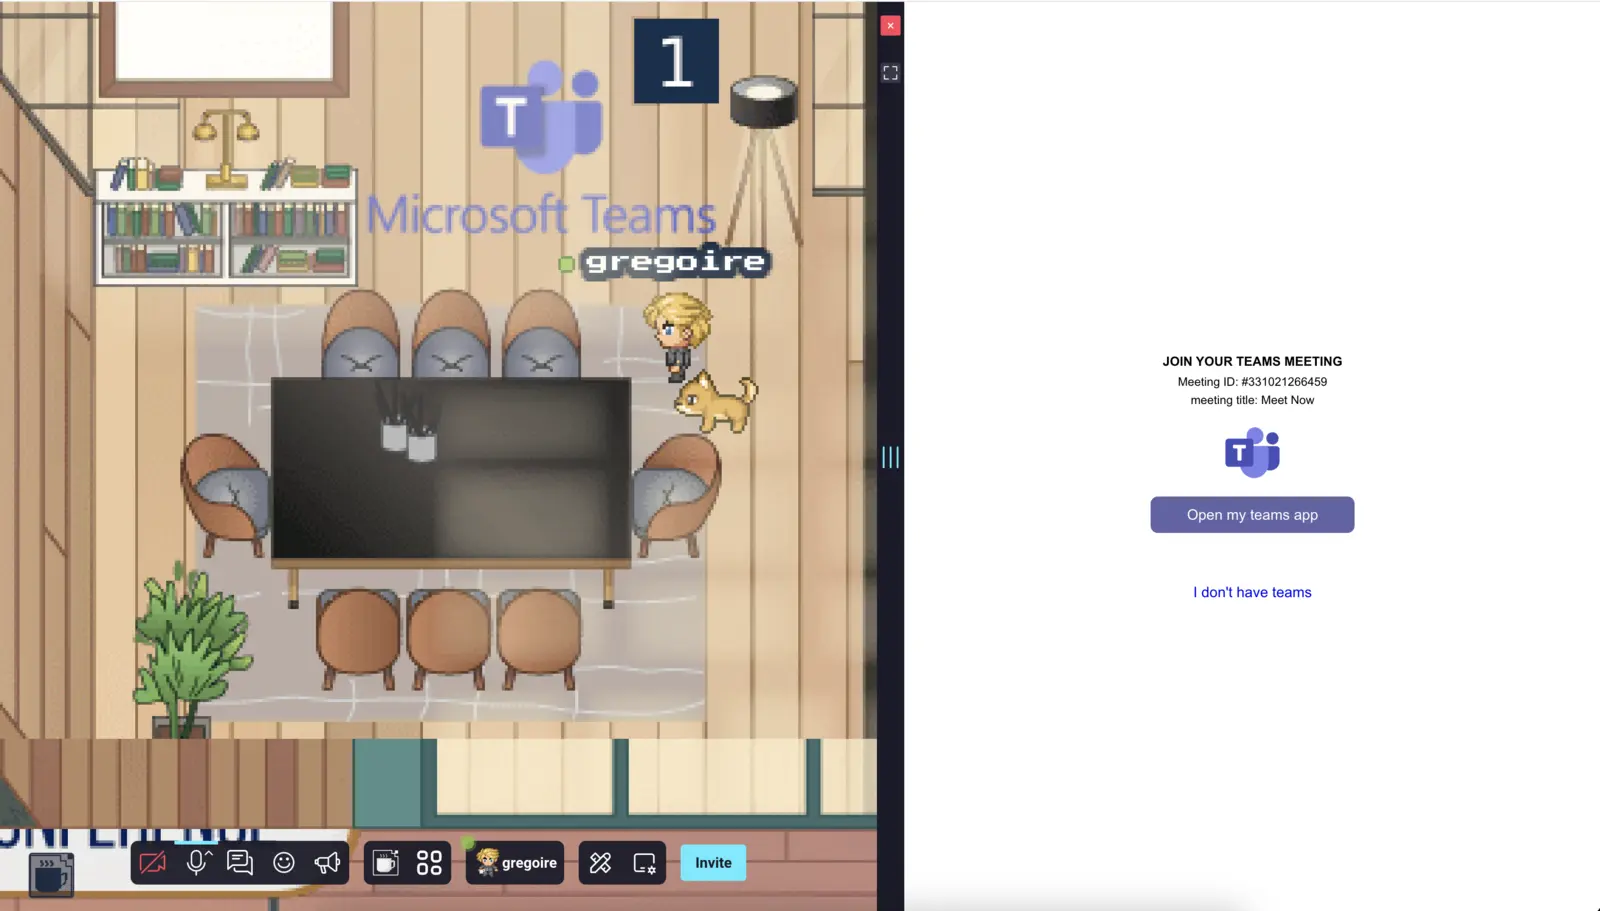Open the map editor tools icon
Screen dimensions: 1600x911
pyautogui.click(x=601, y=863)
